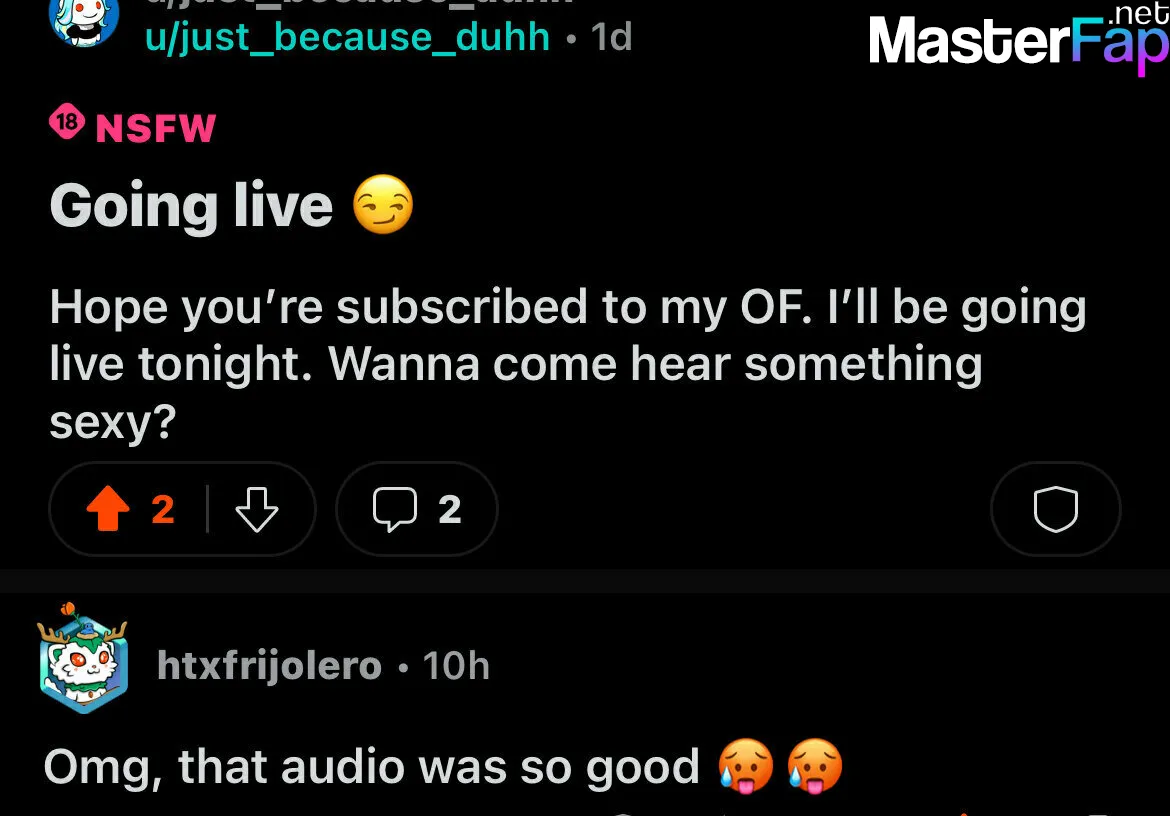Viewport: 1170px width, 816px height.
Task: Select the post body text about OF
Action: coord(568,364)
